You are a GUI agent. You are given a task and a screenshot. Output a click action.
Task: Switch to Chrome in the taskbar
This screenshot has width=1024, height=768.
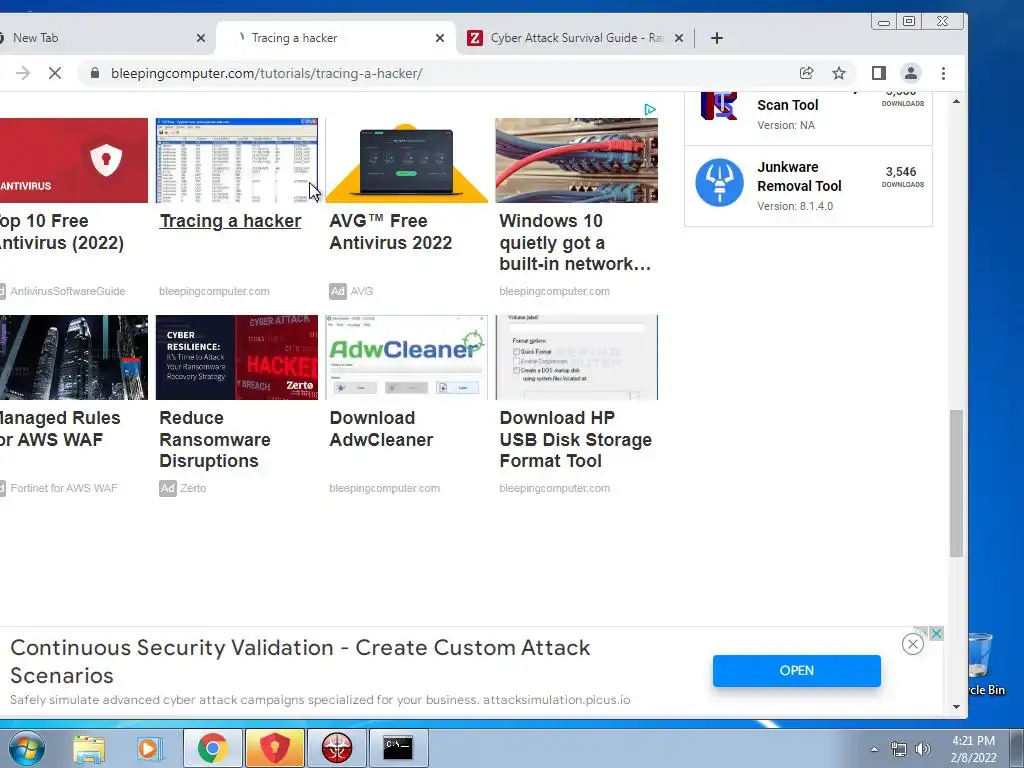click(x=212, y=748)
